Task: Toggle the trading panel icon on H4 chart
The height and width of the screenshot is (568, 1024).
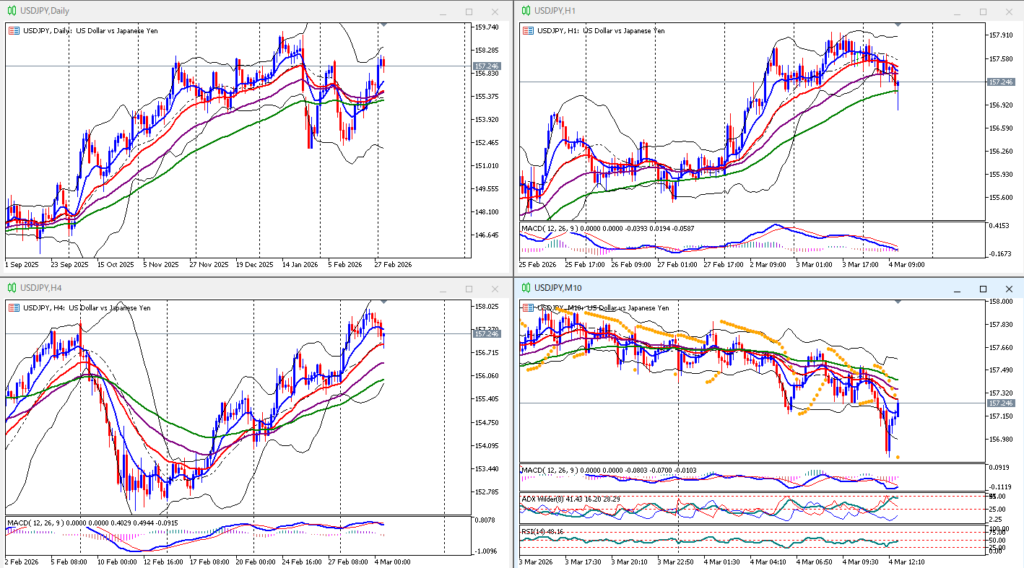Action: (x=13, y=309)
